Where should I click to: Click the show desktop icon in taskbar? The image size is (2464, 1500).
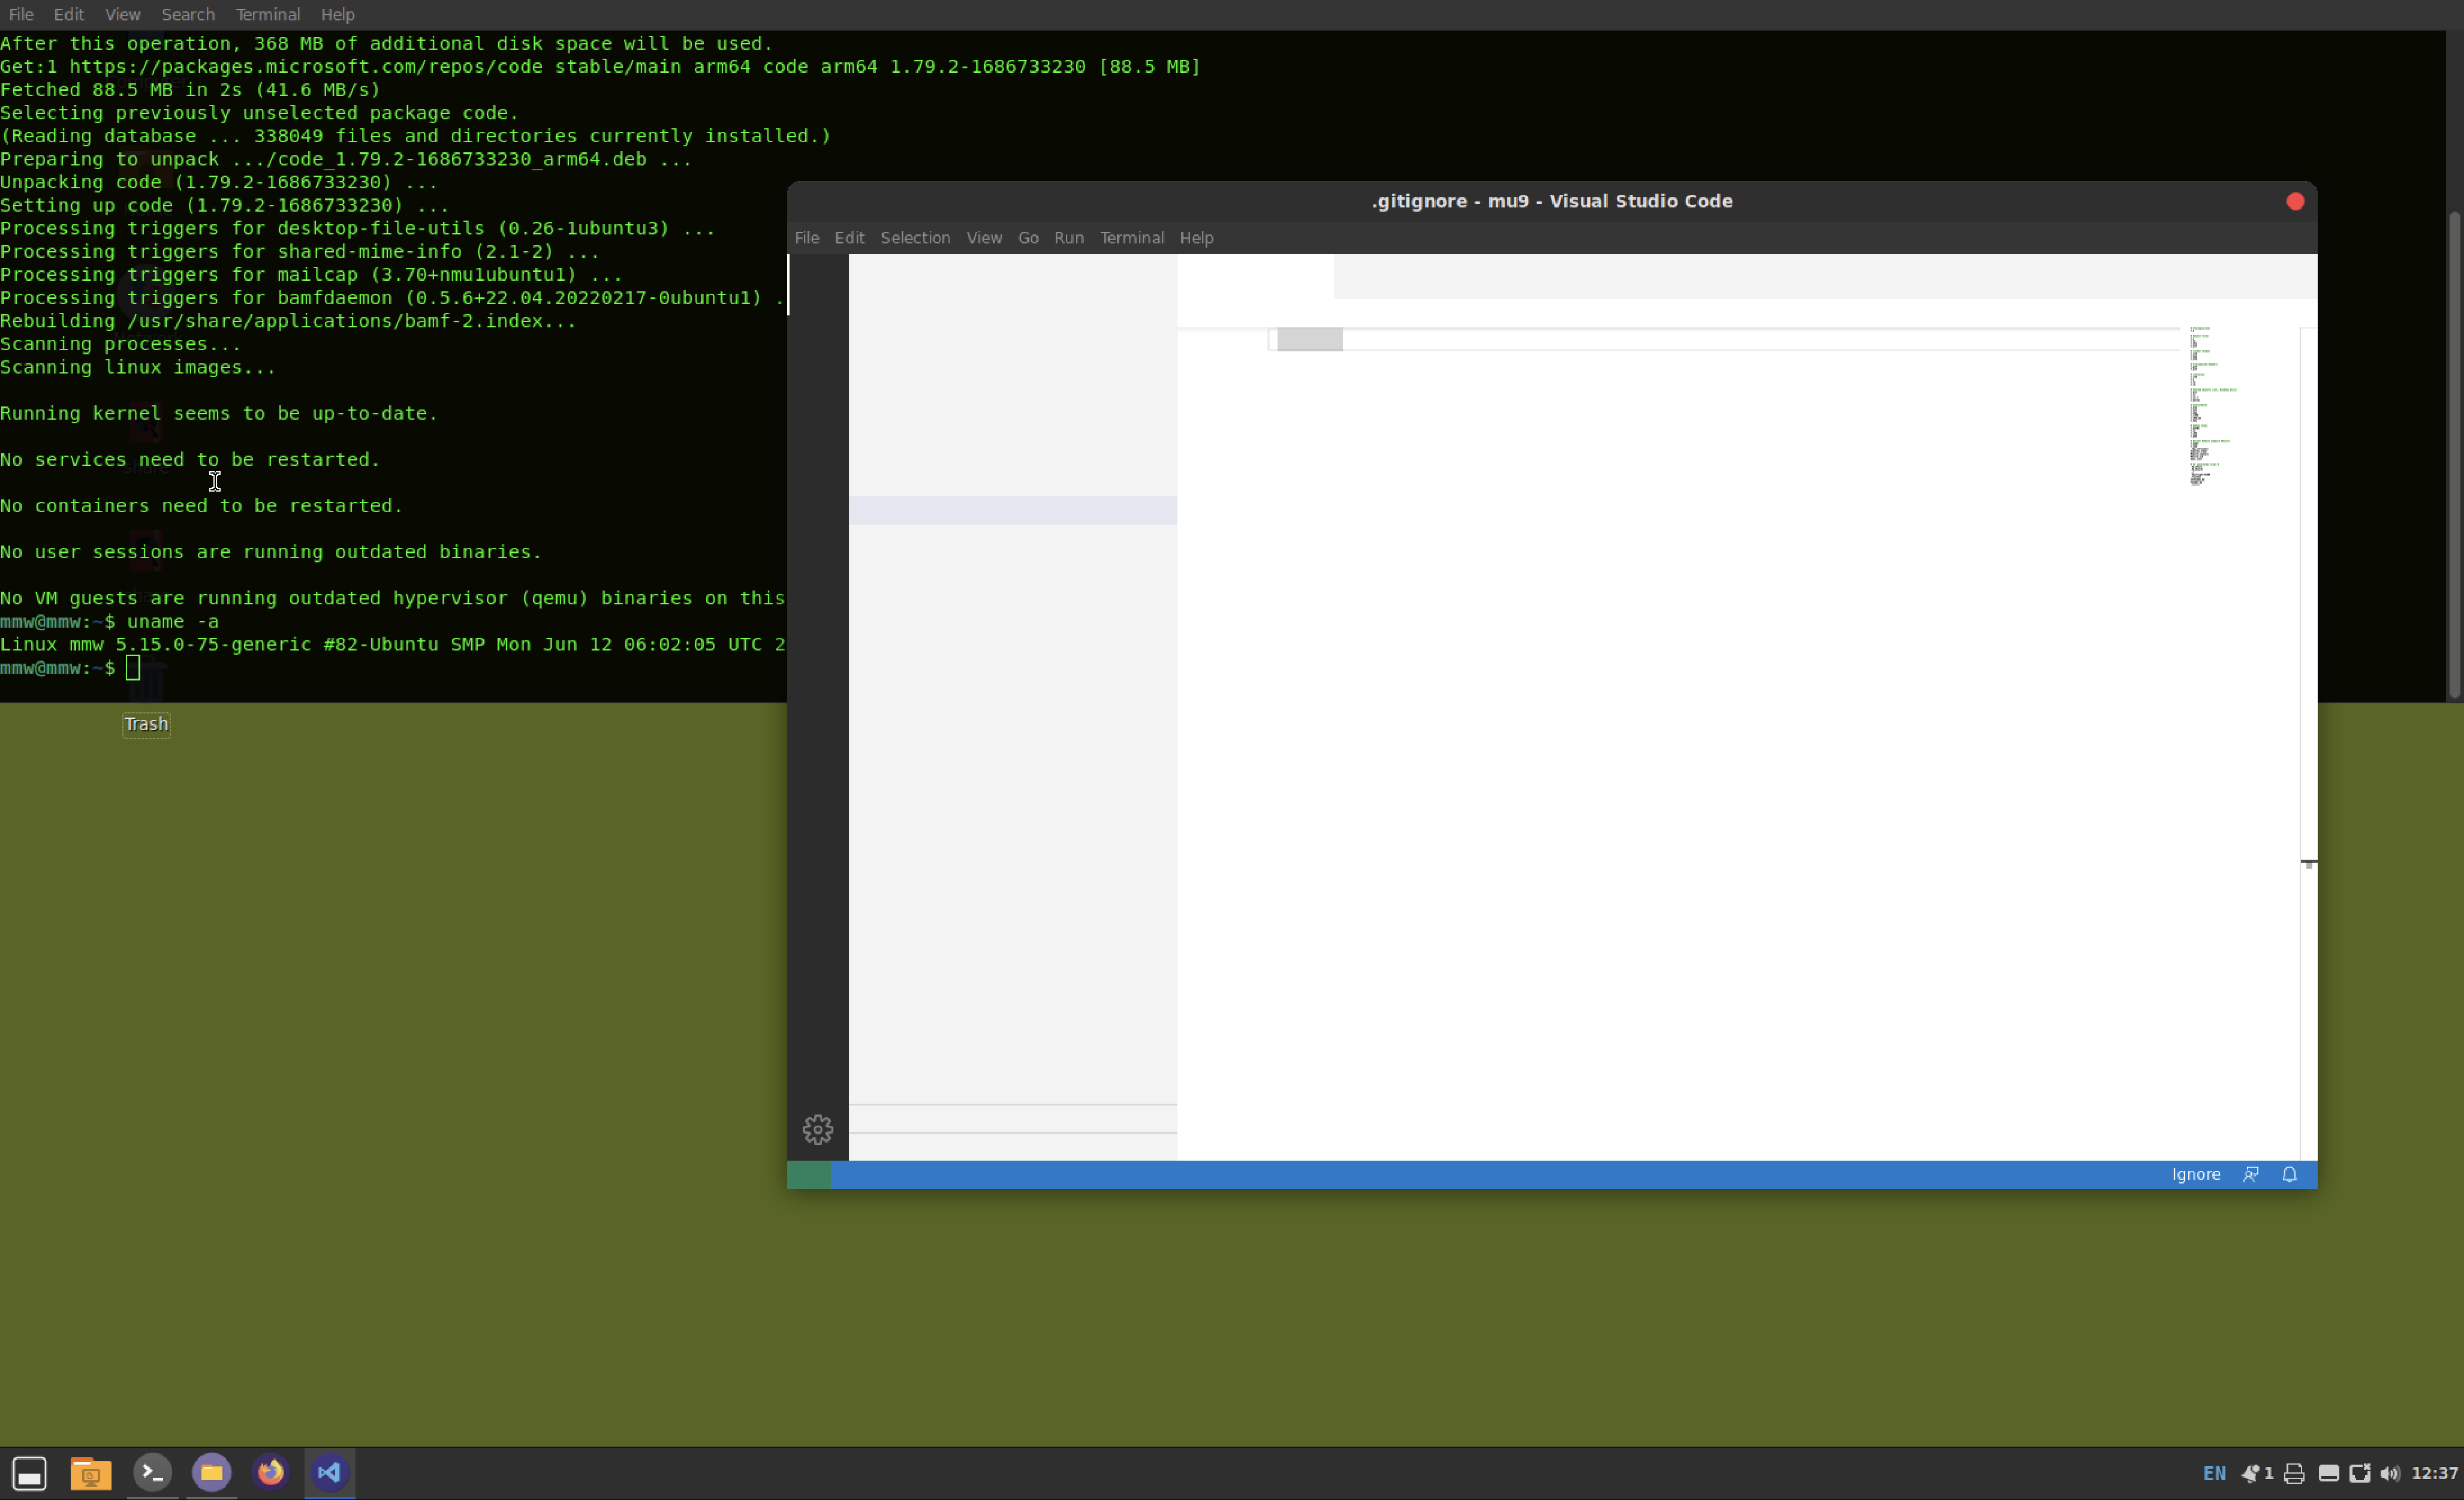tap(29, 1473)
